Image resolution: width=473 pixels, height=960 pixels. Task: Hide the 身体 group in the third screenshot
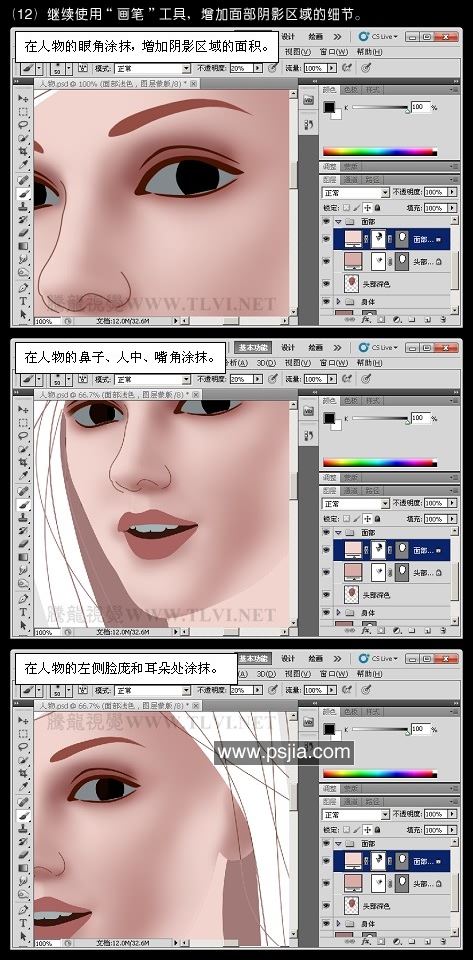tap(326, 924)
